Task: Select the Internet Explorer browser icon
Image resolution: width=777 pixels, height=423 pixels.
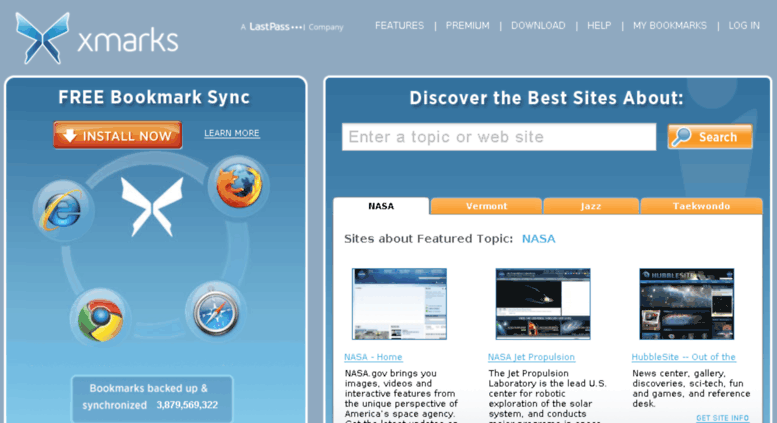Action: 62,210
